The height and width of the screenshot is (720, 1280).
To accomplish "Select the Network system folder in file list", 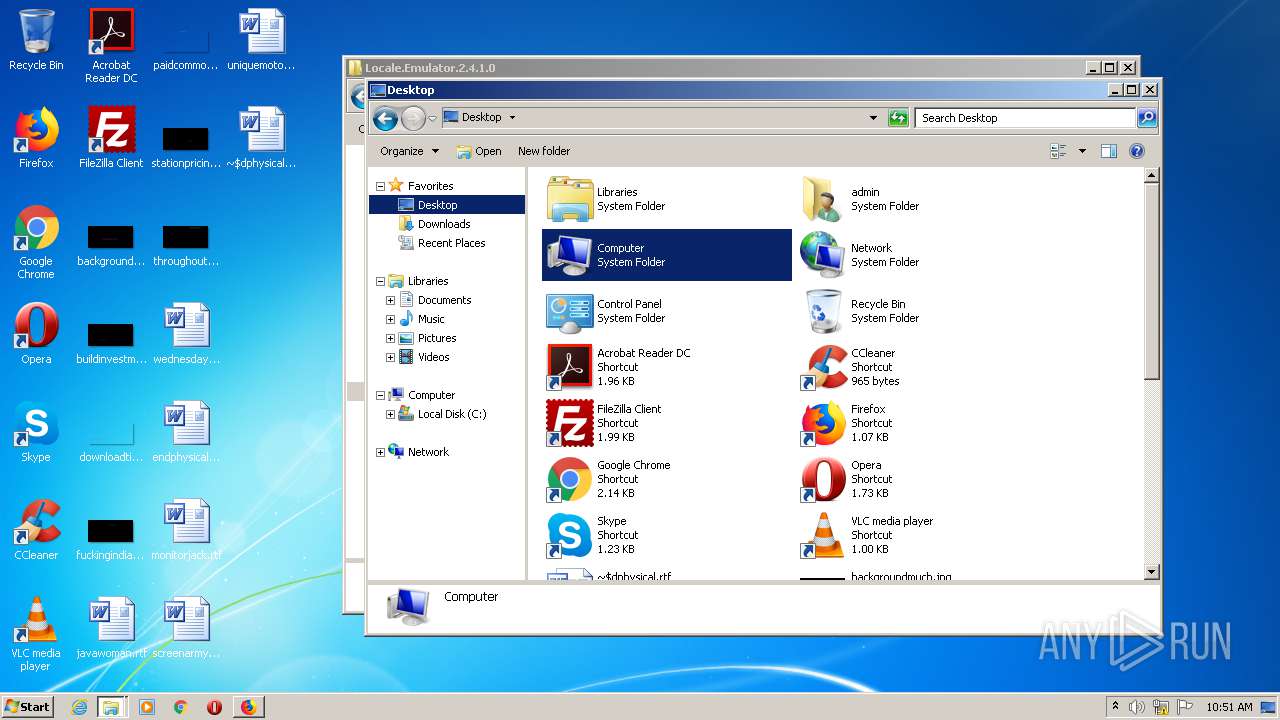I will [x=823, y=255].
